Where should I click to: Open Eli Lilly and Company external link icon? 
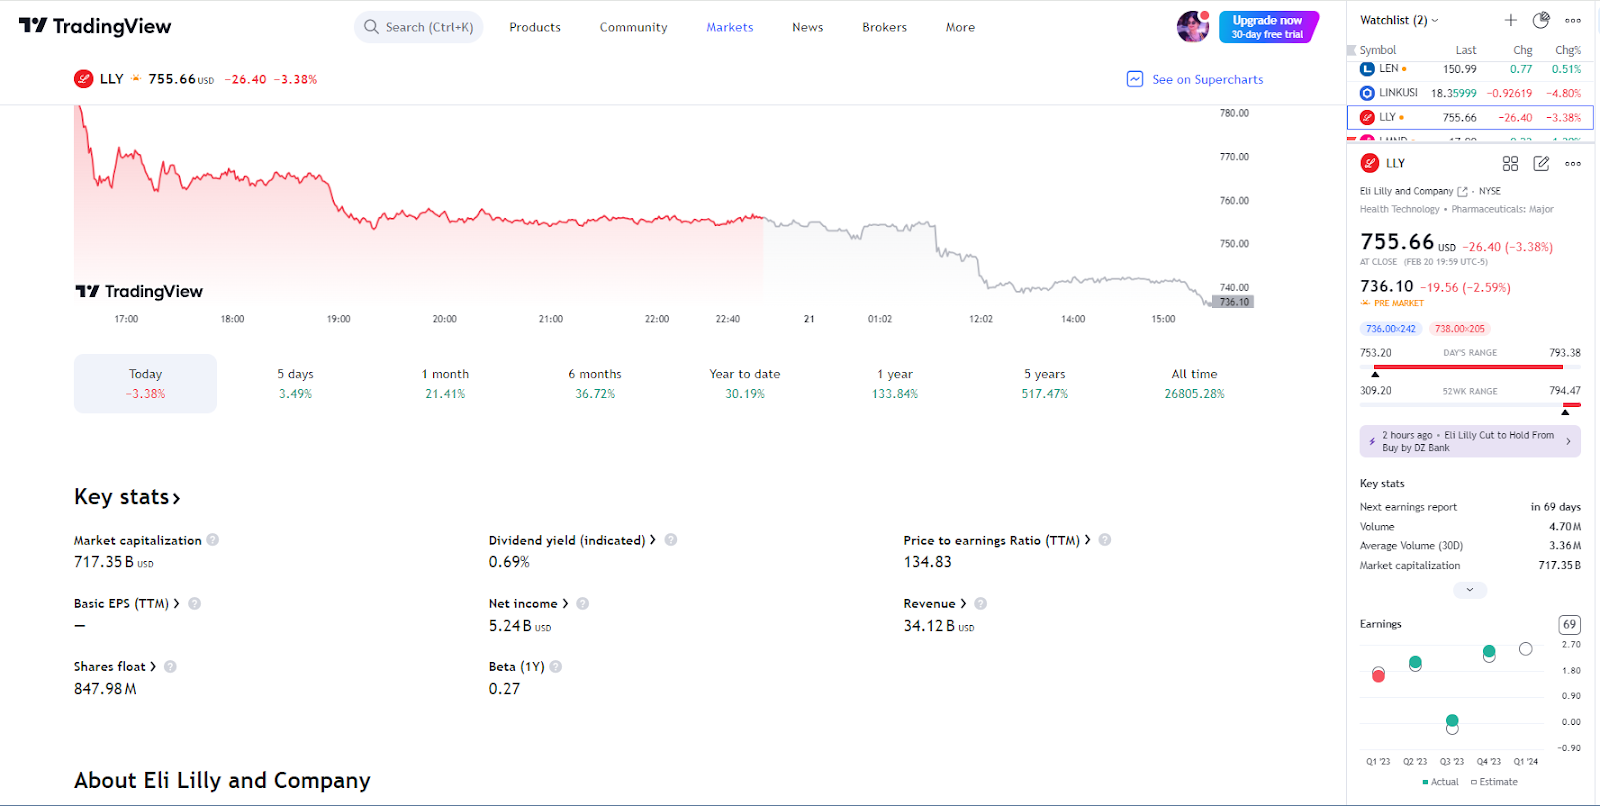(1462, 191)
